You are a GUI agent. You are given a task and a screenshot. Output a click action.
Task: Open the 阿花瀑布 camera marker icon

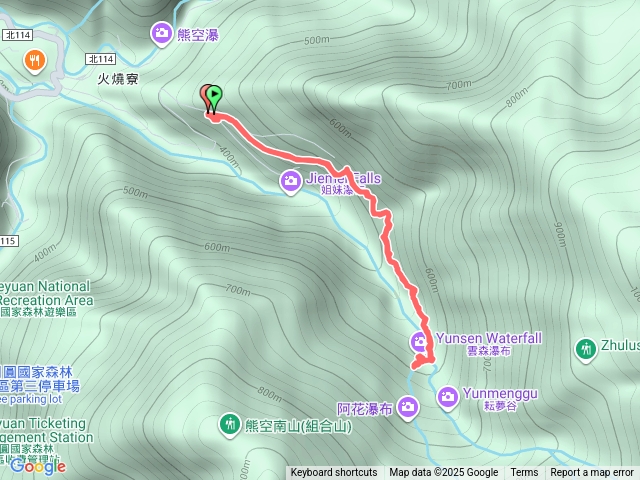(407, 407)
